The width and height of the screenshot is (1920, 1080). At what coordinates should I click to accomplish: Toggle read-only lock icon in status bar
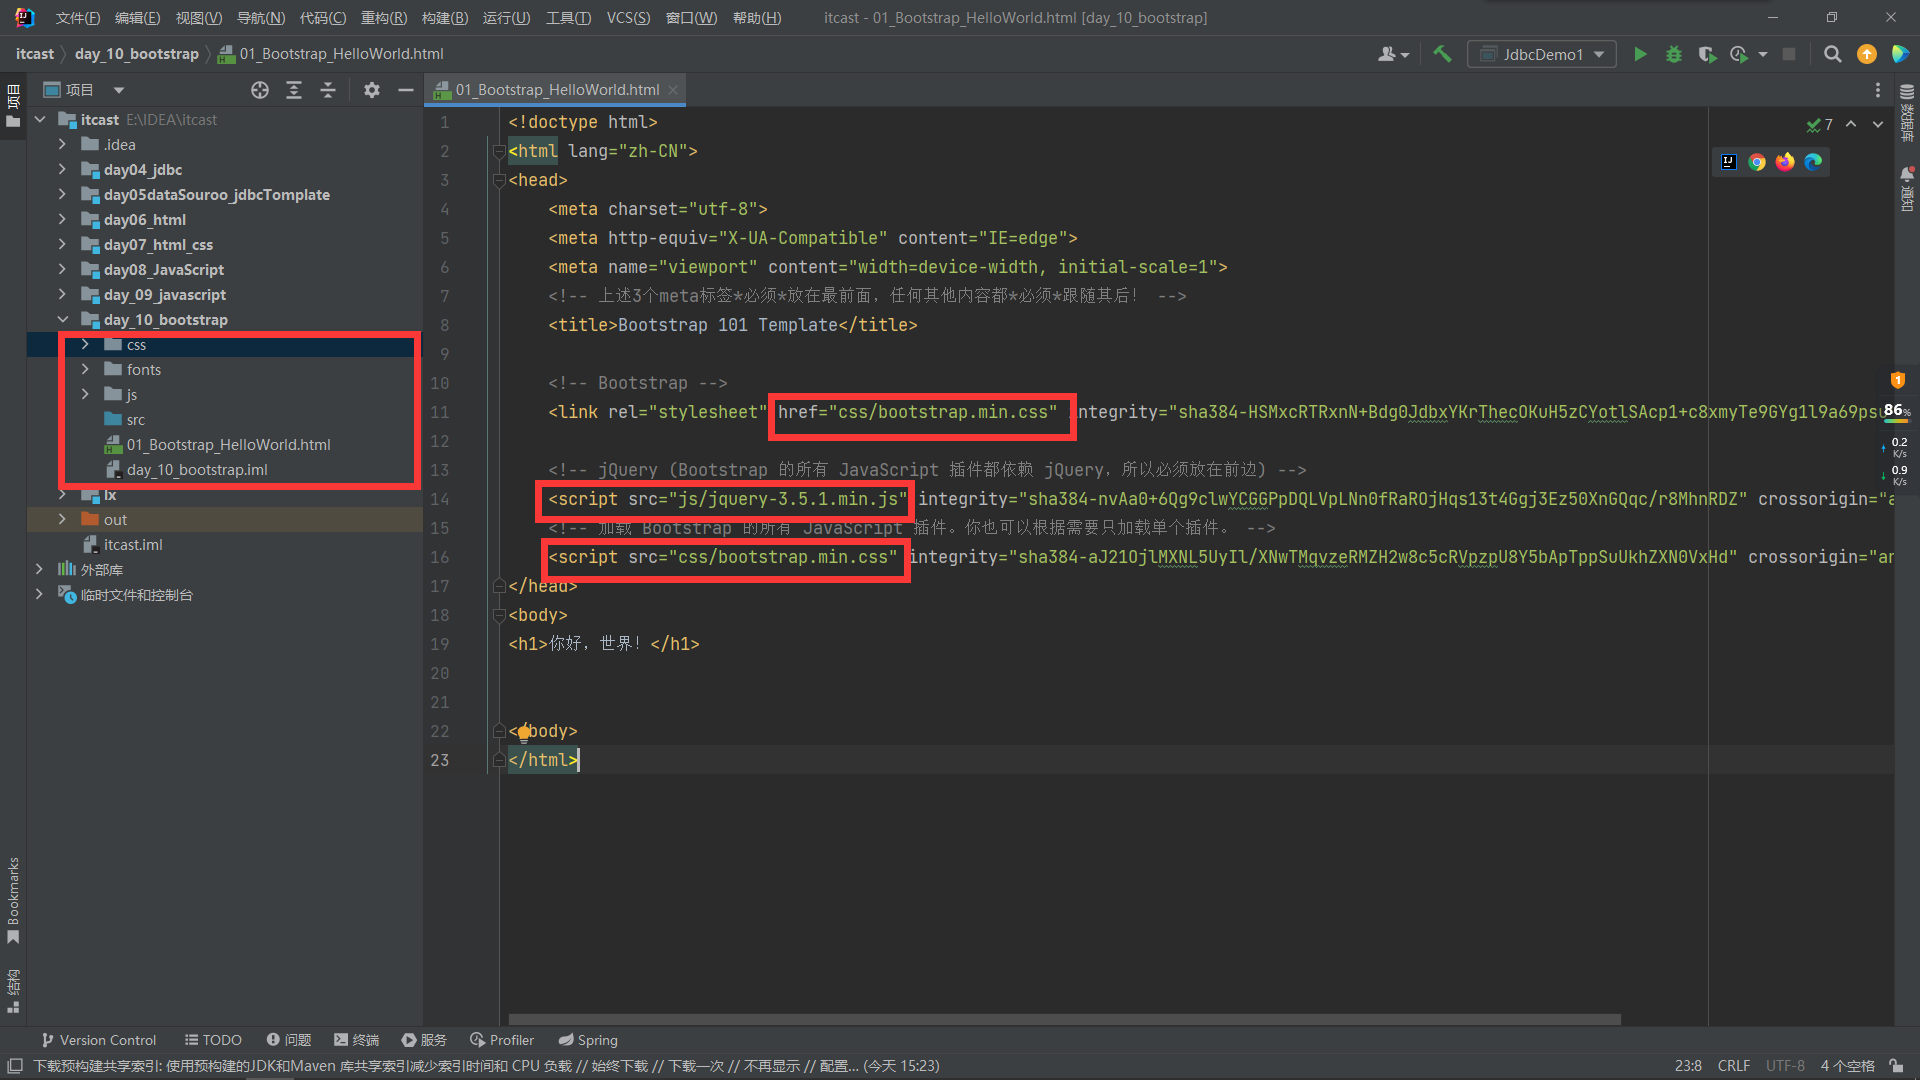(x=1896, y=1066)
